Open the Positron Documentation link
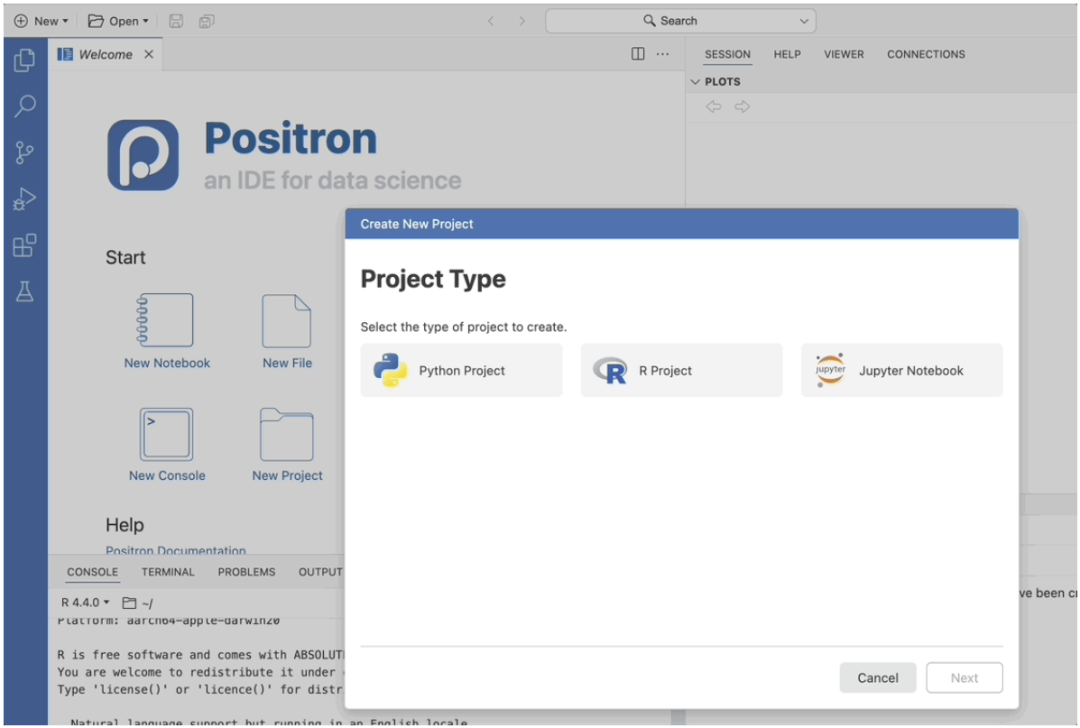 [176, 550]
